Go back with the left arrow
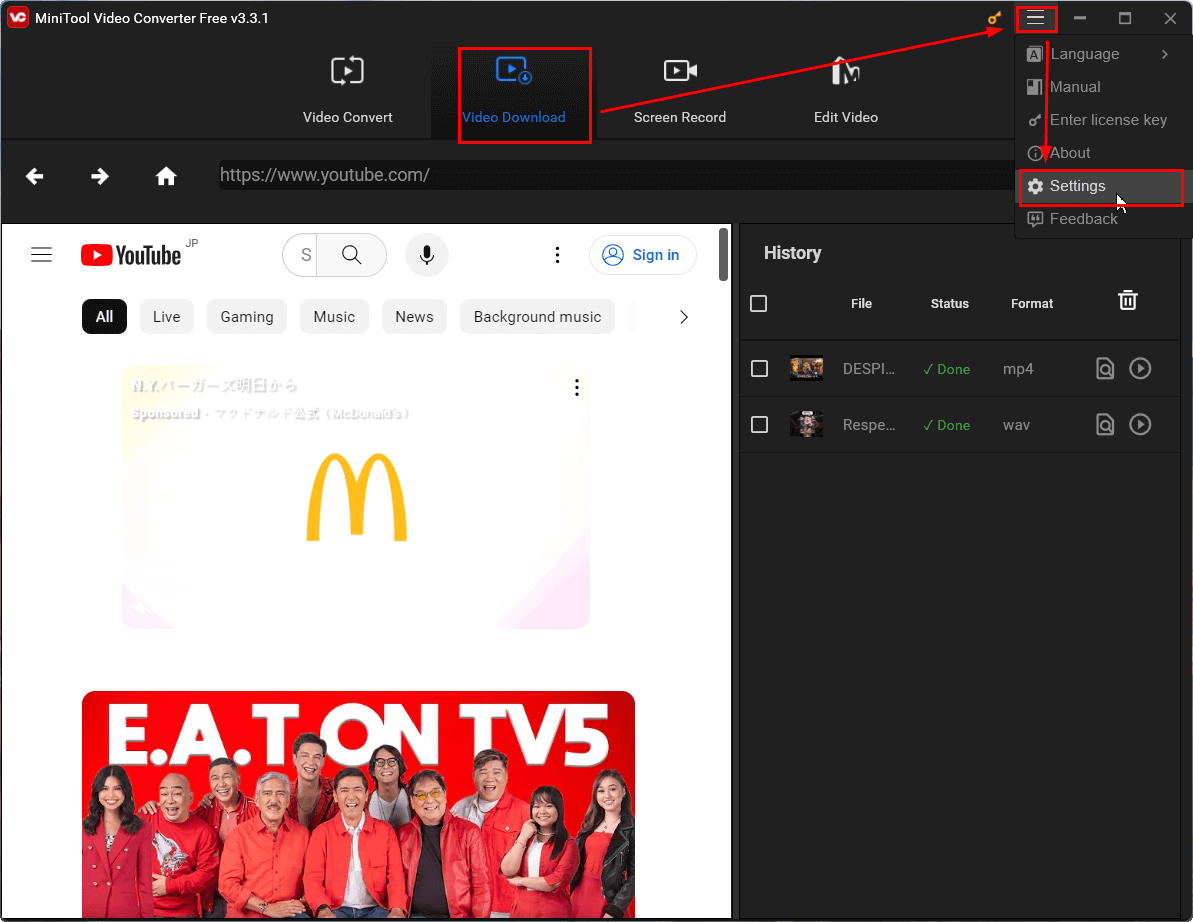Viewport: 1193px width, 922px height. click(x=34, y=176)
